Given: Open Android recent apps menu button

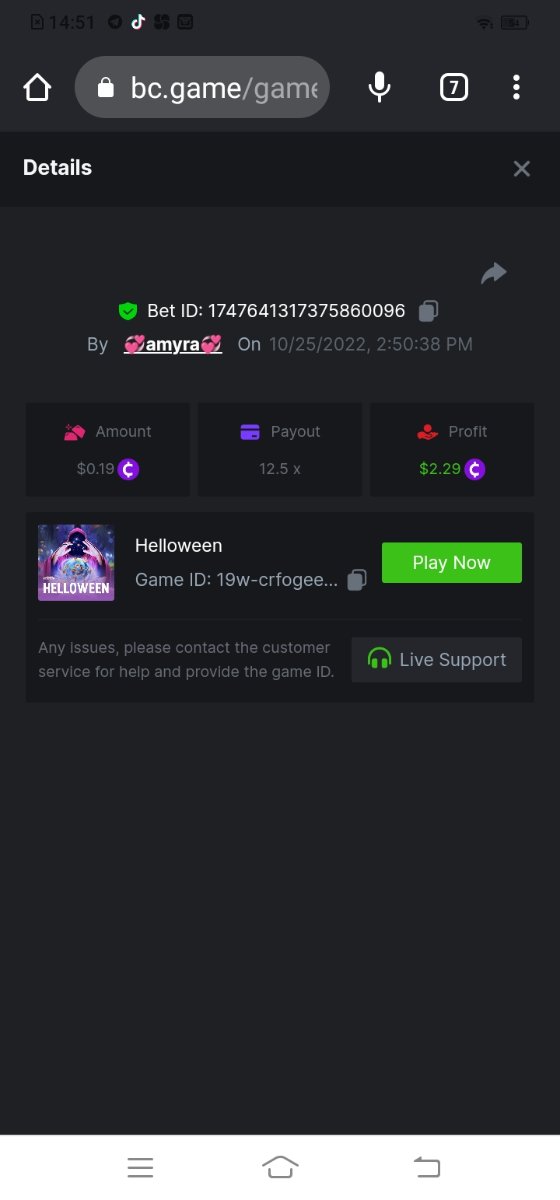Looking at the screenshot, I should (x=140, y=1167).
